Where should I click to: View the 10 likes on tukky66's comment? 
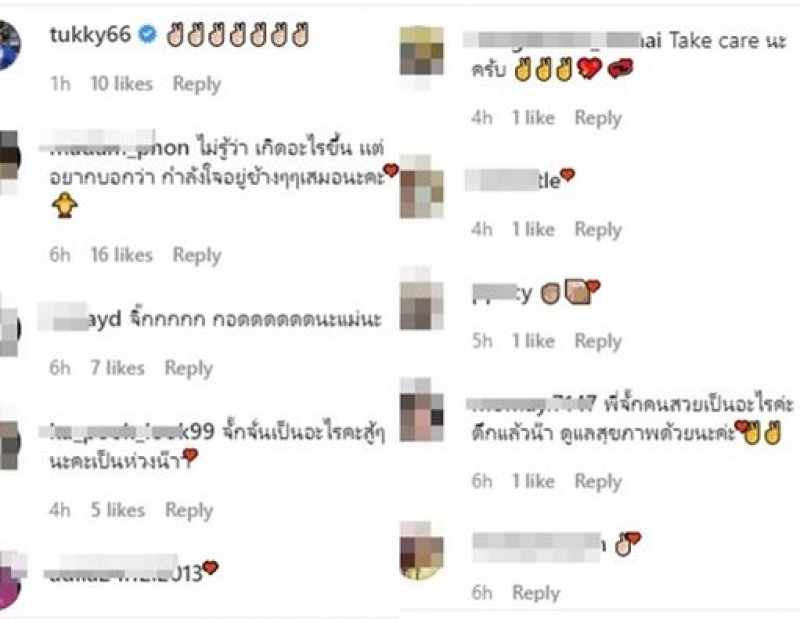pyautogui.click(x=121, y=84)
